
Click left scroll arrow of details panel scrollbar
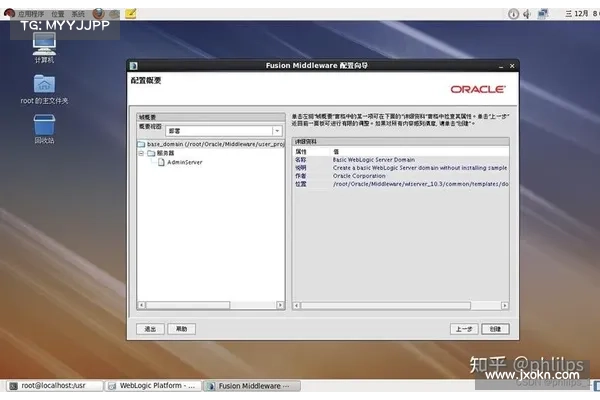(x=297, y=305)
